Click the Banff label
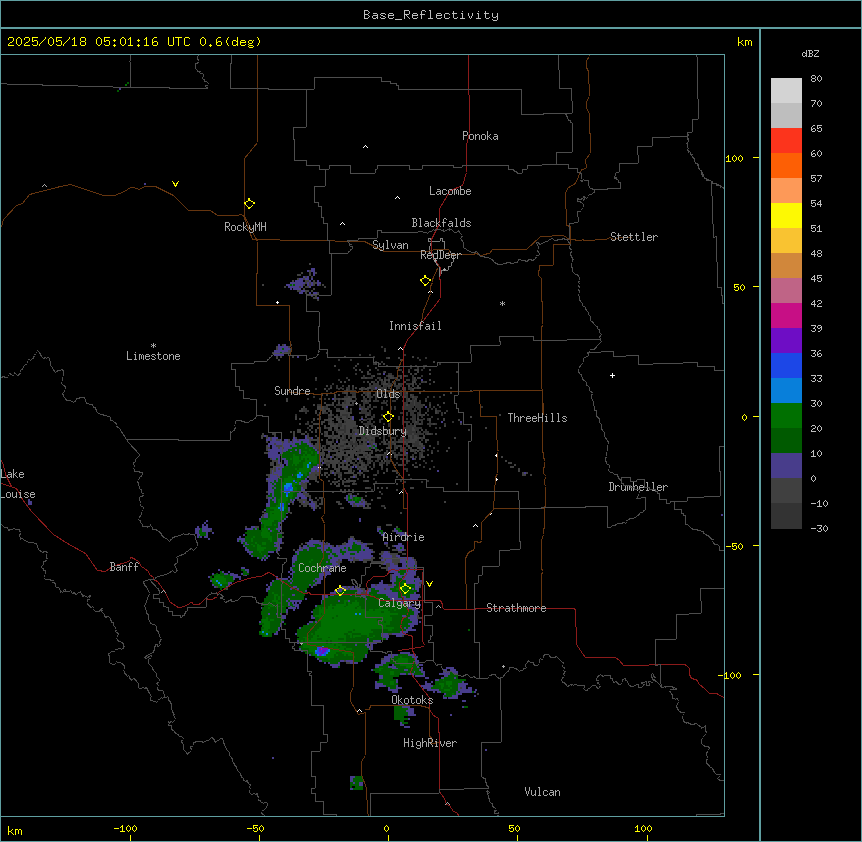The image size is (862, 842). tap(124, 567)
